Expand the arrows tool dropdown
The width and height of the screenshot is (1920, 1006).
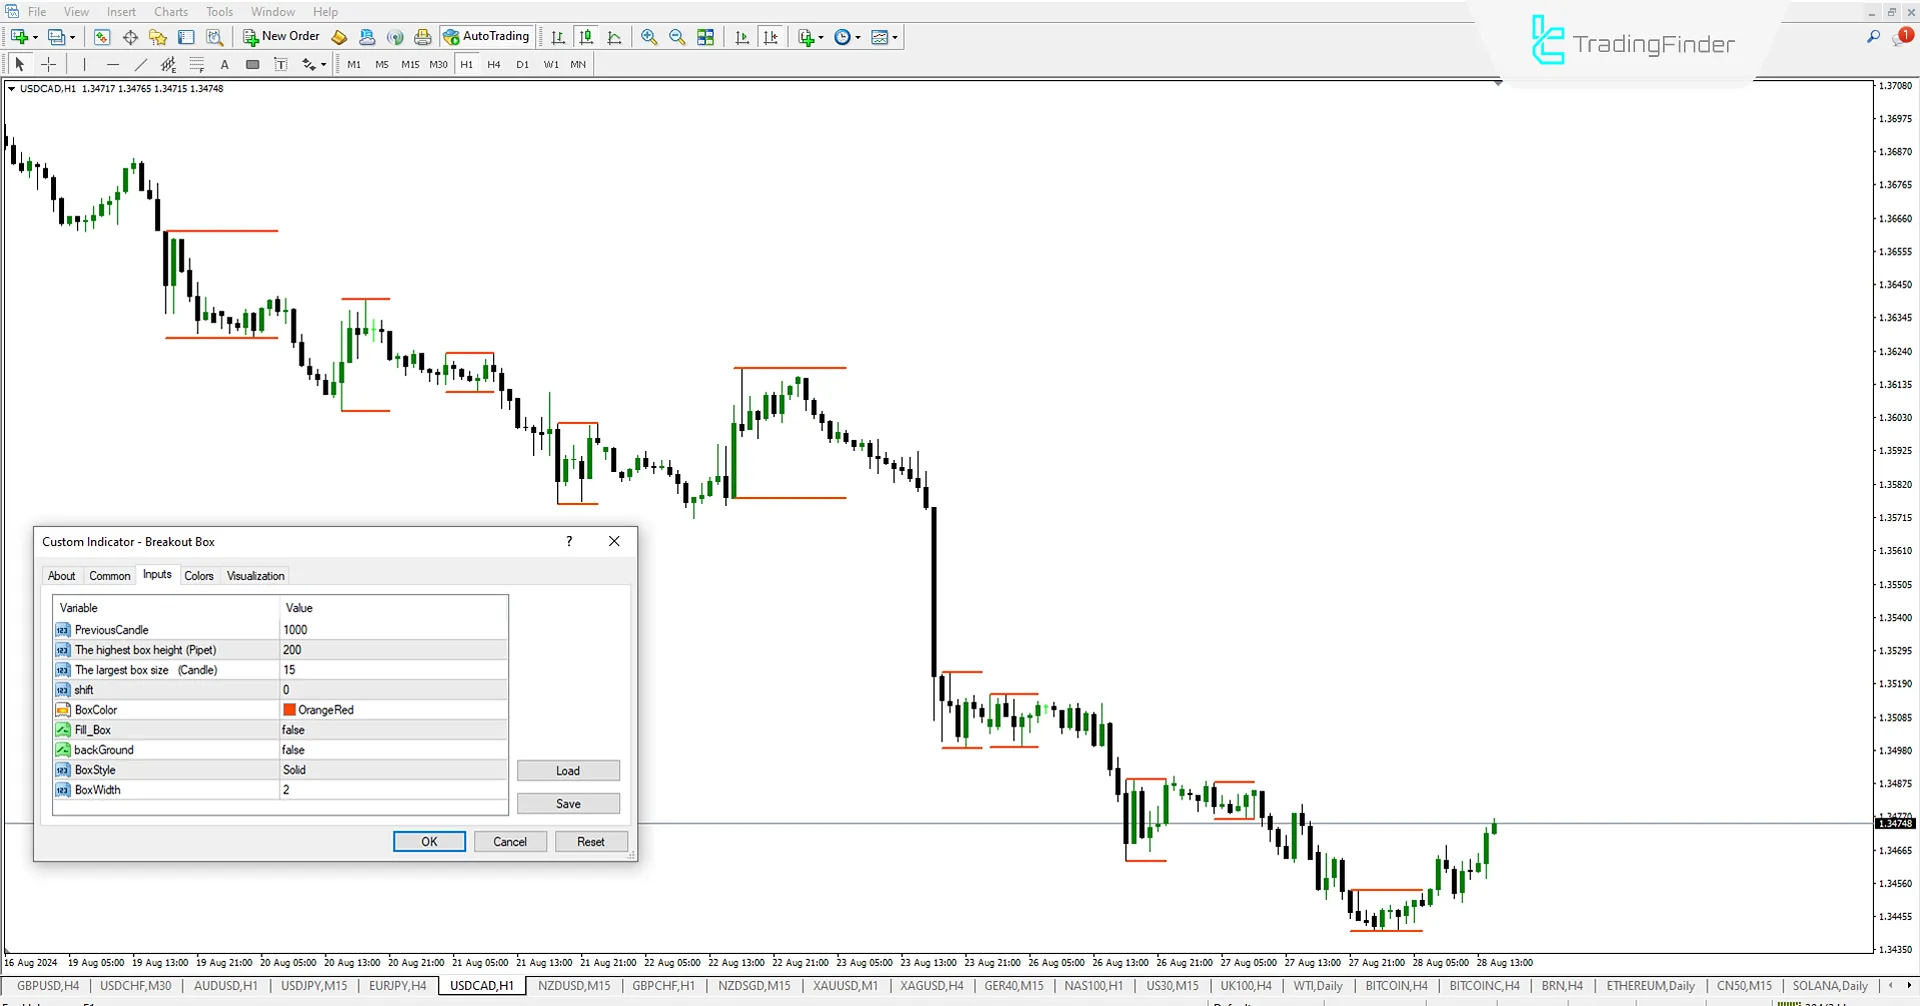[x=322, y=64]
